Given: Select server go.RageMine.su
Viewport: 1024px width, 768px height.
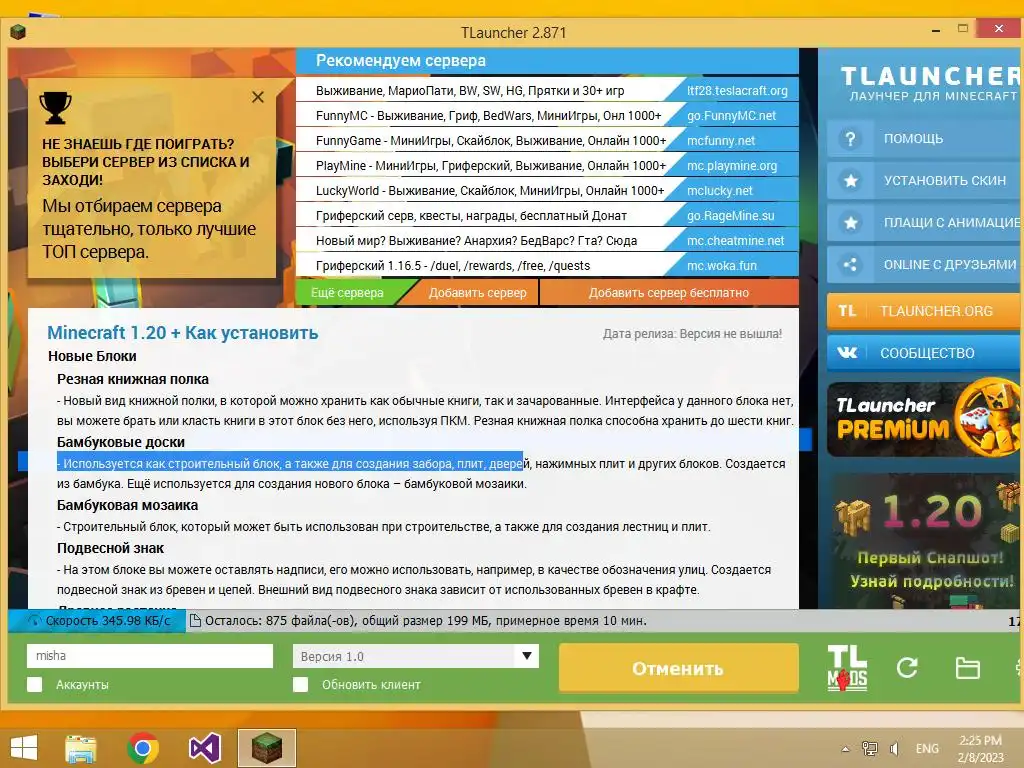Looking at the screenshot, I should 731,216.
